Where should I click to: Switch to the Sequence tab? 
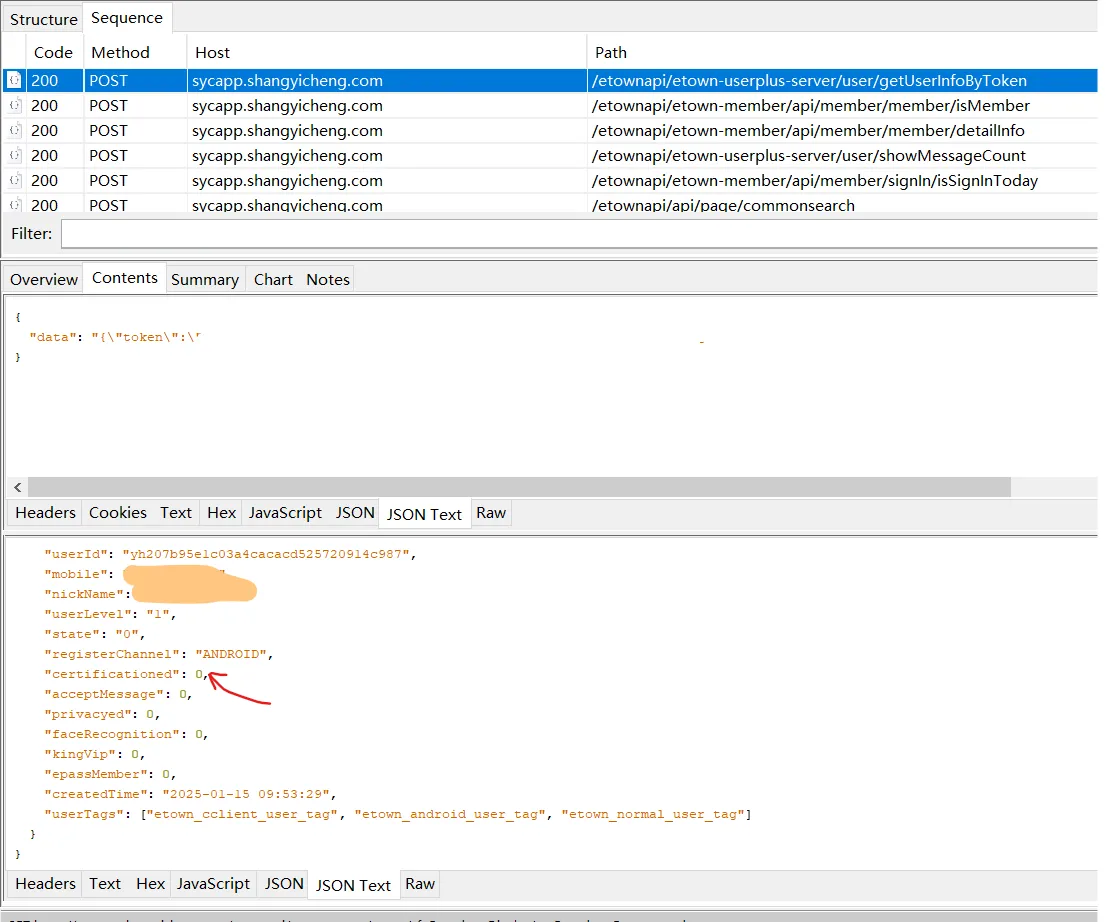pyautogui.click(x=127, y=18)
